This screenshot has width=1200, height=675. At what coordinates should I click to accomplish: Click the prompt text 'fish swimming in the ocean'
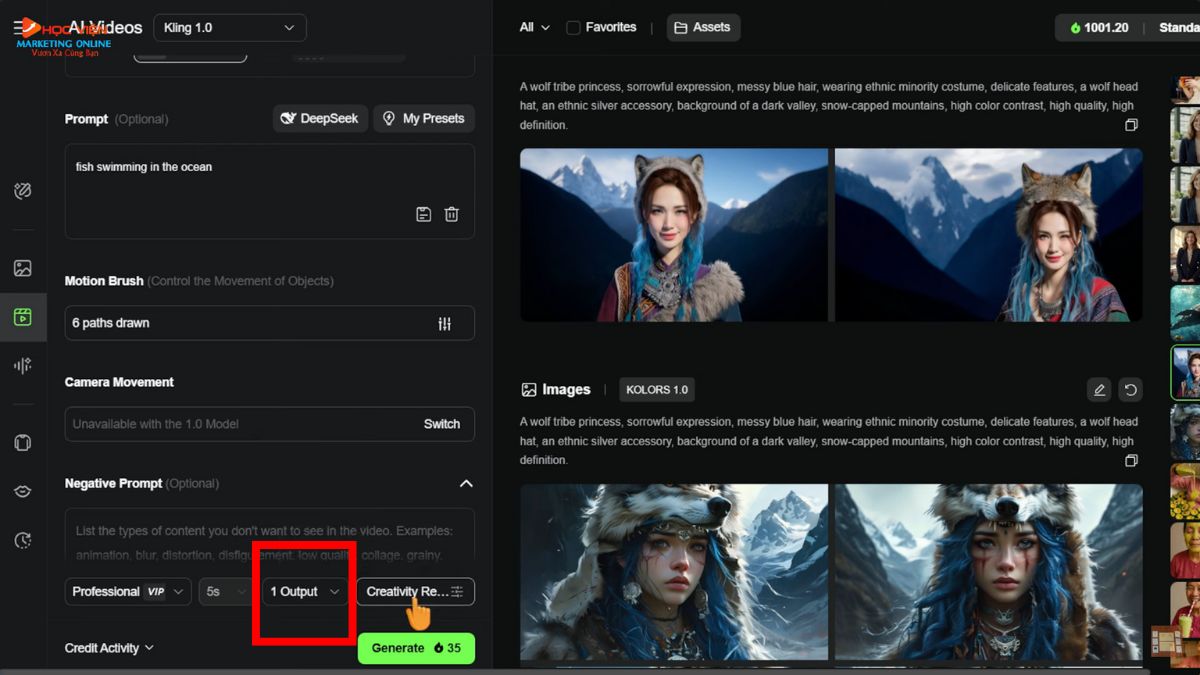[x=144, y=167]
